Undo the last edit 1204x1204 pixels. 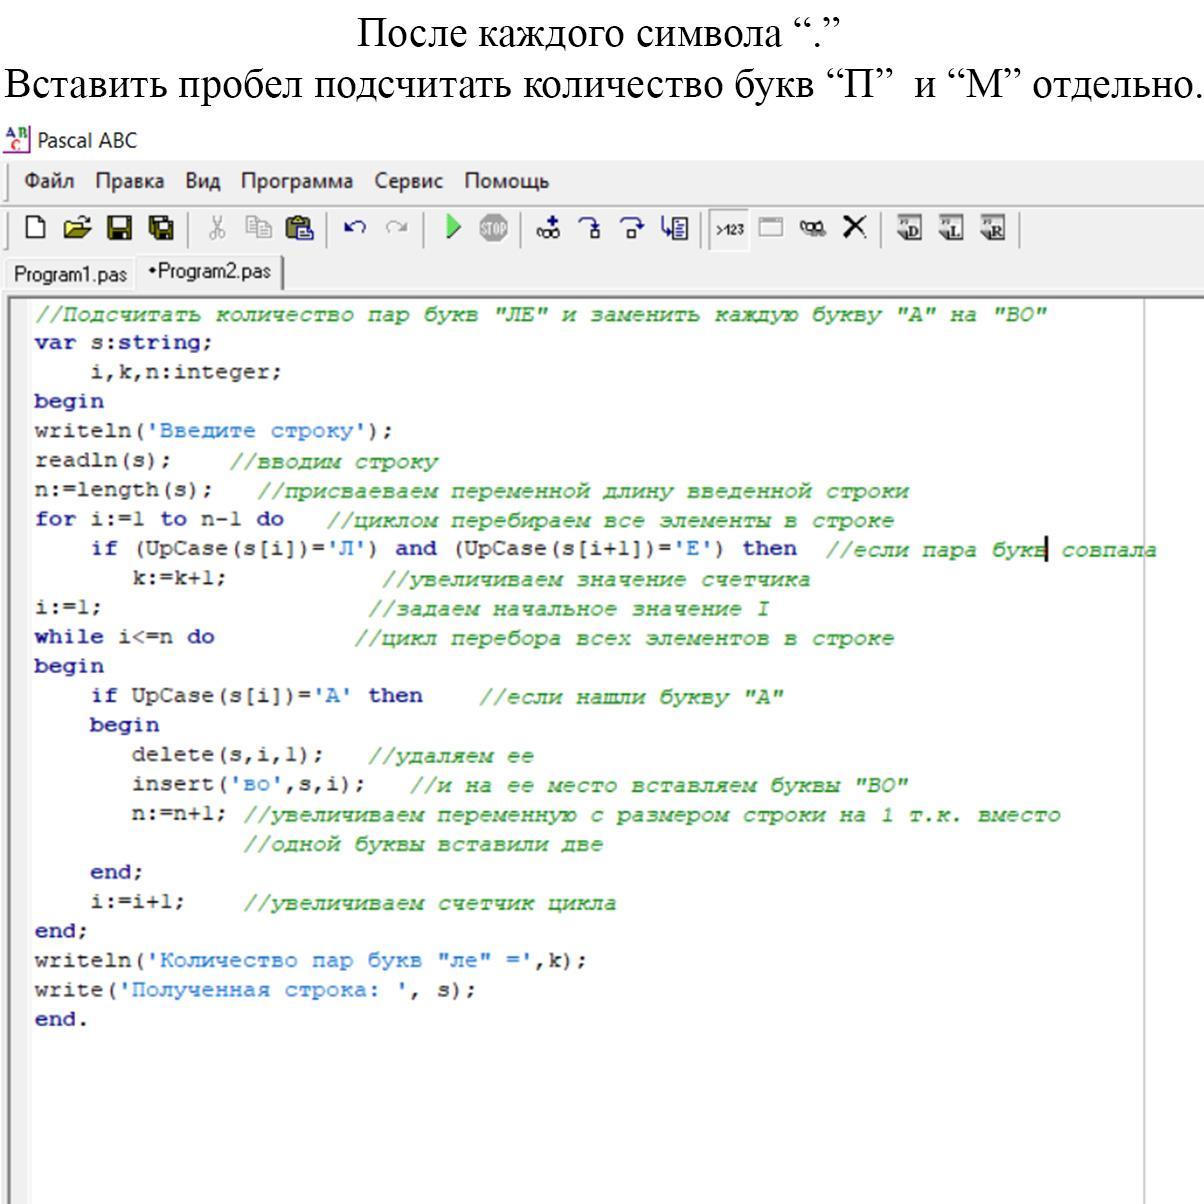click(x=353, y=228)
